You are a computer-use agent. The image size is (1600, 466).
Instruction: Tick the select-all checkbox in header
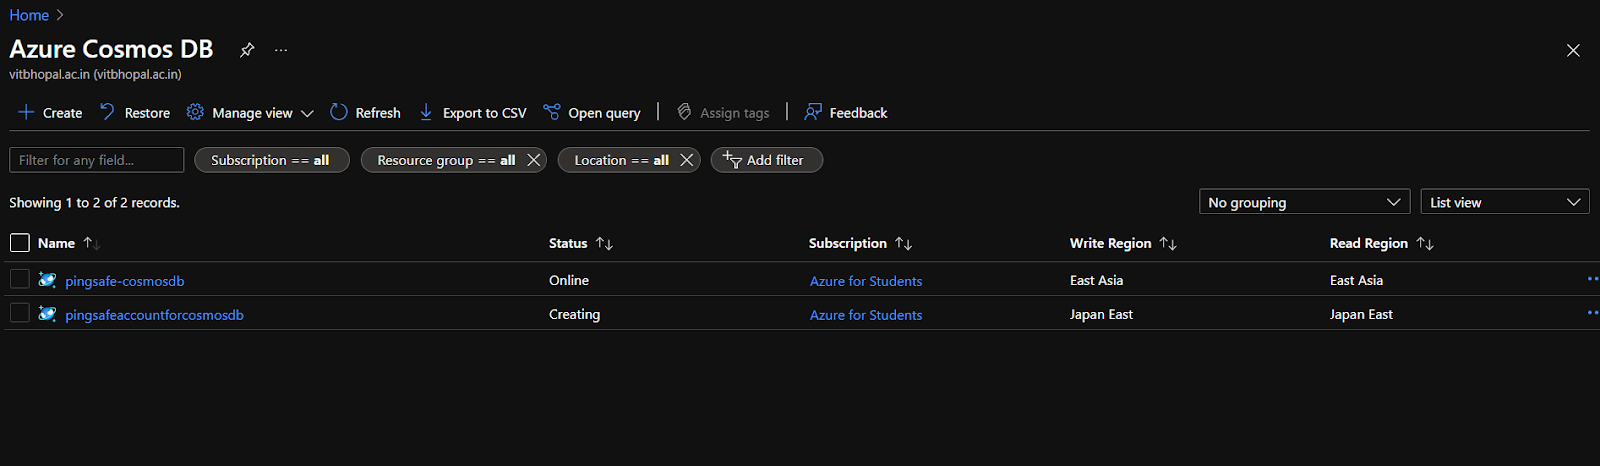pyautogui.click(x=20, y=243)
